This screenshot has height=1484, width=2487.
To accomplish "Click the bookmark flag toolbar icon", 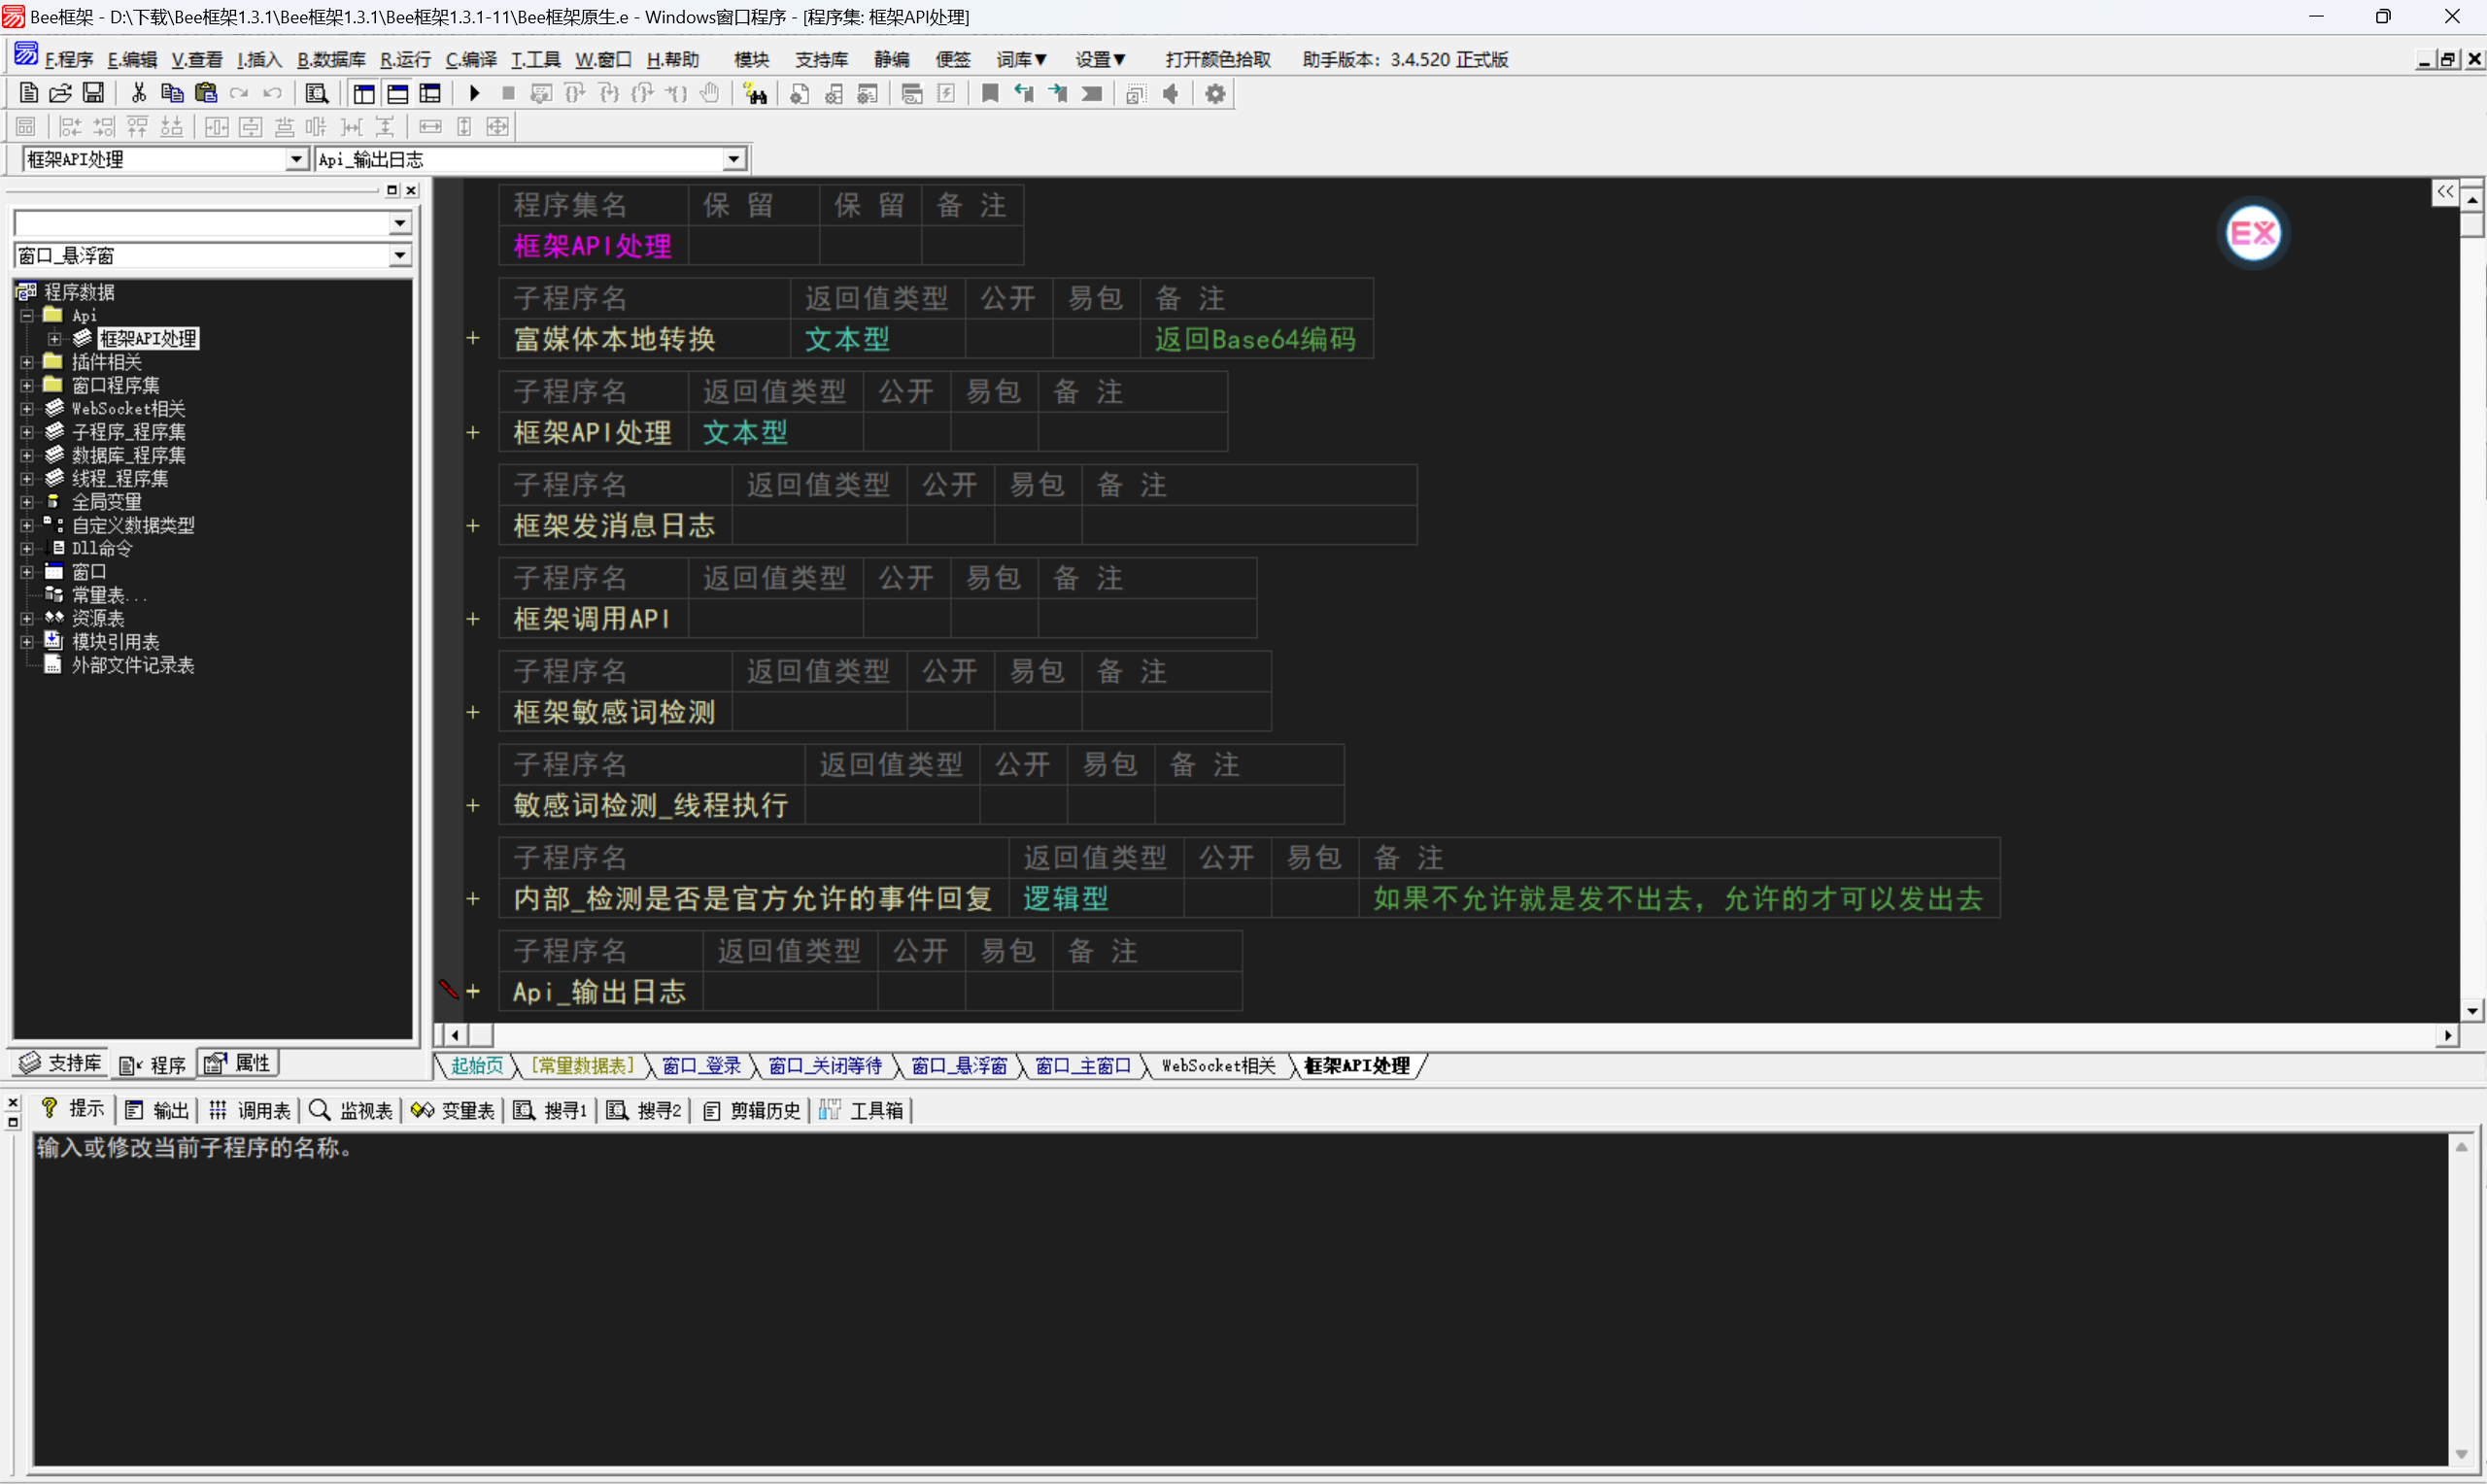I will pyautogui.click(x=989, y=94).
